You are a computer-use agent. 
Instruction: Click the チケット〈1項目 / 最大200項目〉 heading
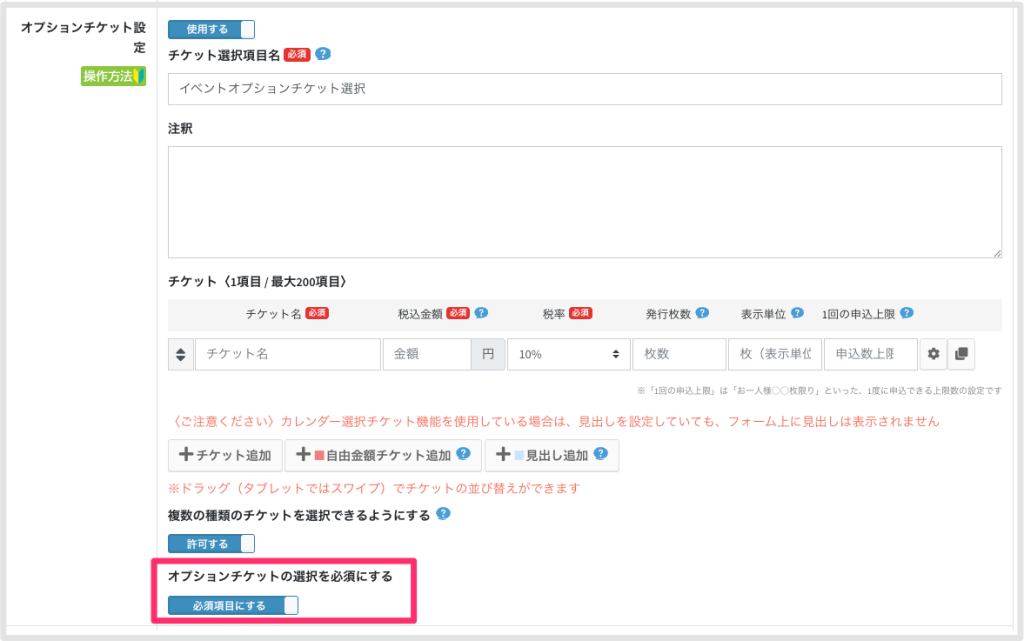pyautogui.click(x=257, y=282)
